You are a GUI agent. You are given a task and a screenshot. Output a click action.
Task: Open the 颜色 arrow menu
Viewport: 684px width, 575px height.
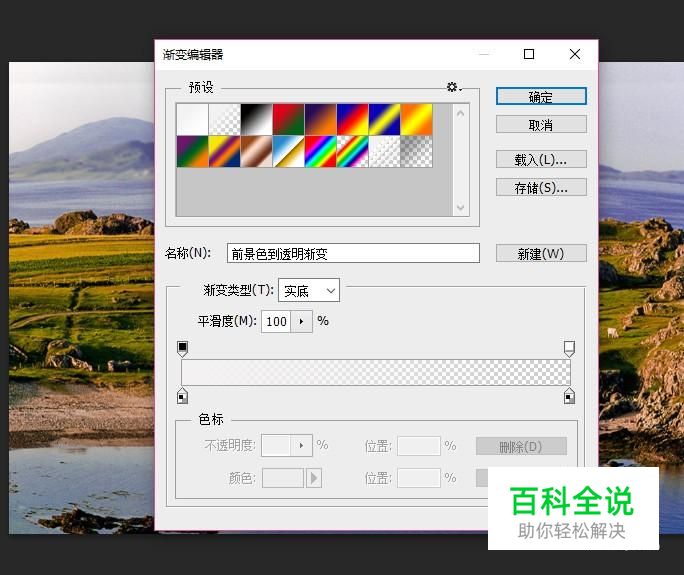pos(314,478)
